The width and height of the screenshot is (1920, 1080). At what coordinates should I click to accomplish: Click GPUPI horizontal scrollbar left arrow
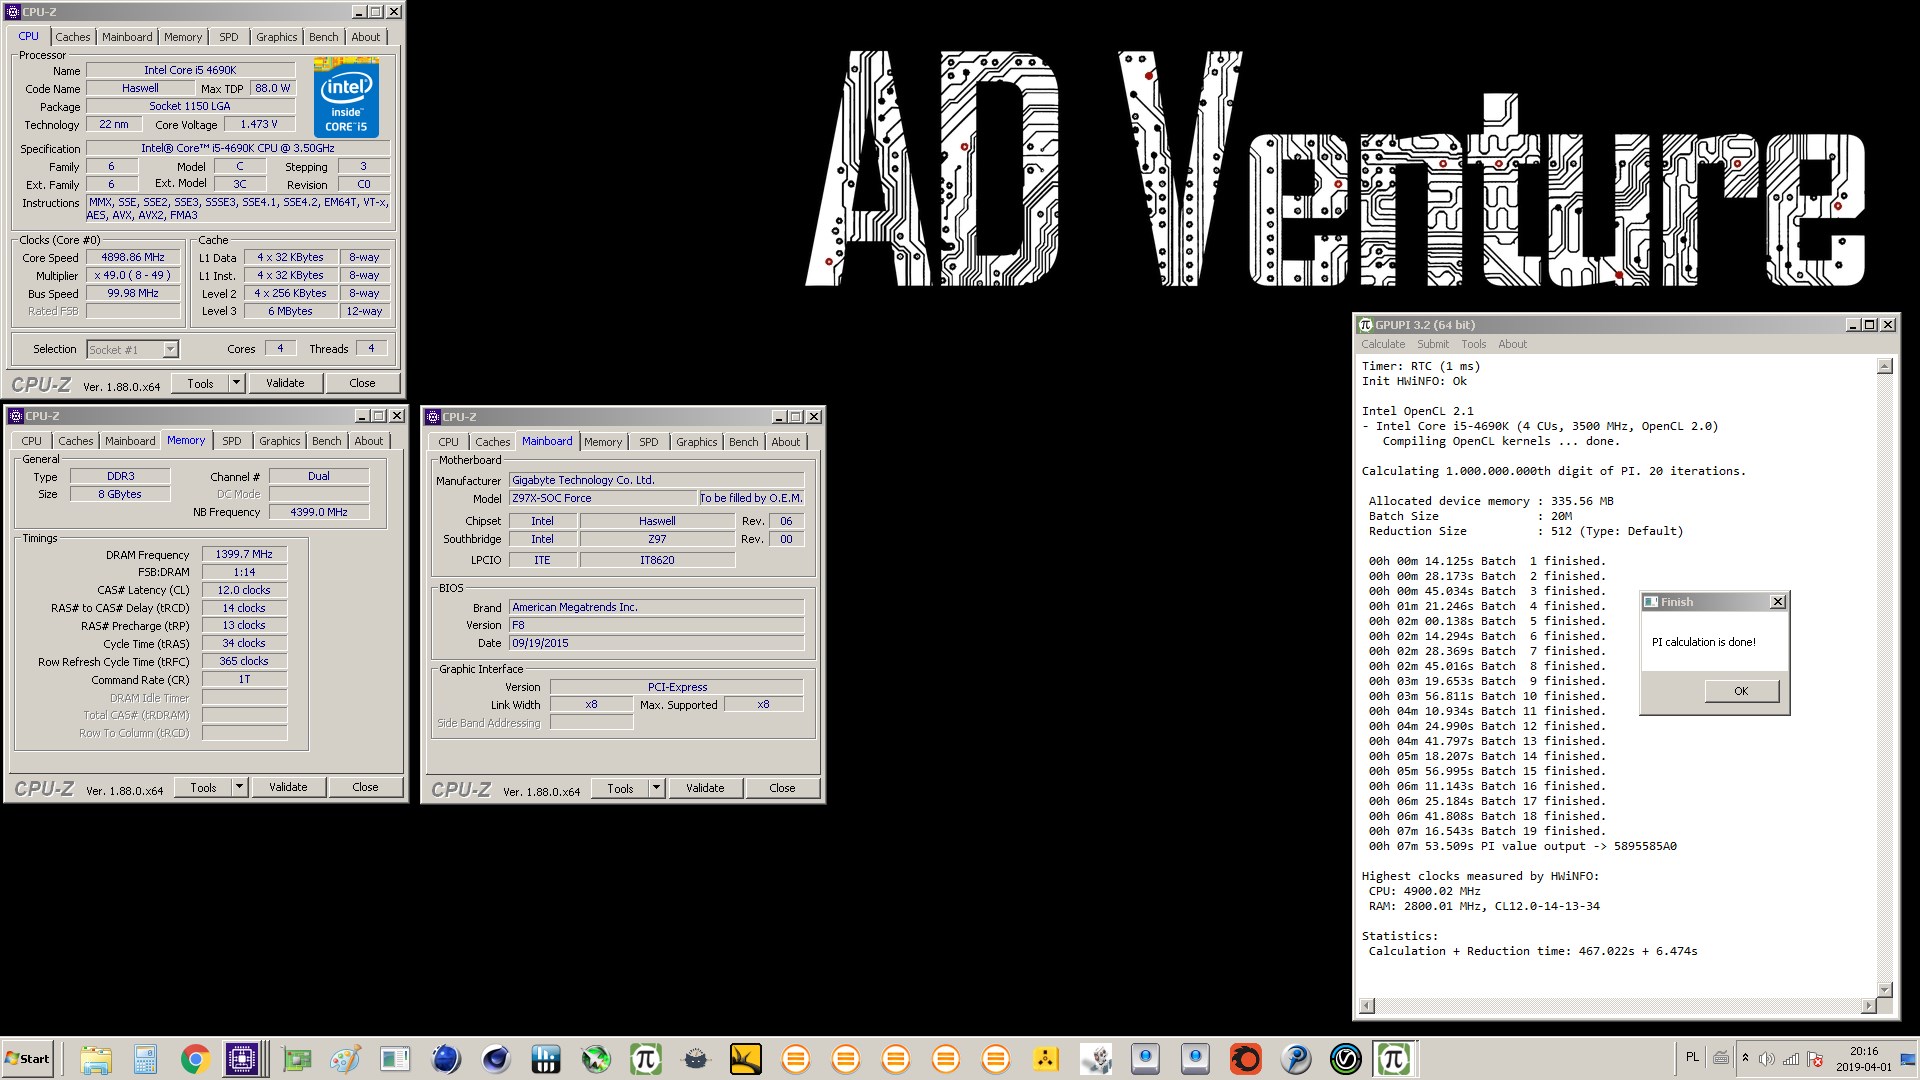pyautogui.click(x=1367, y=1005)
